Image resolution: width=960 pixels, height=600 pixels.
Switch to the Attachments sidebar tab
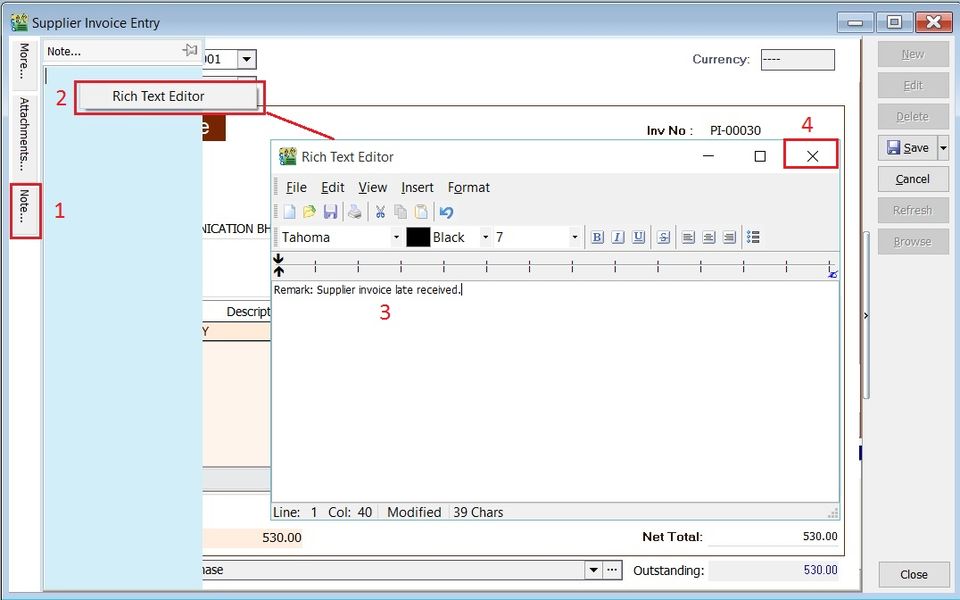click(x=22, y=132)
